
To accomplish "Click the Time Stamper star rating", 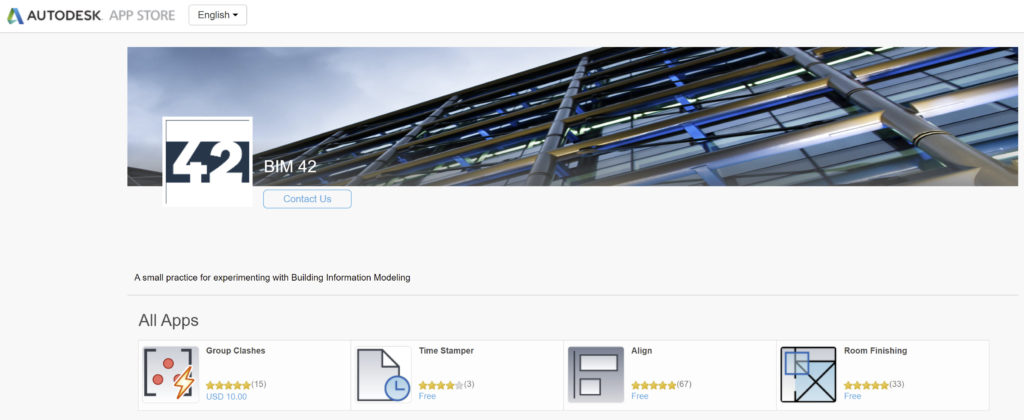I will click(x=441, y=385).
